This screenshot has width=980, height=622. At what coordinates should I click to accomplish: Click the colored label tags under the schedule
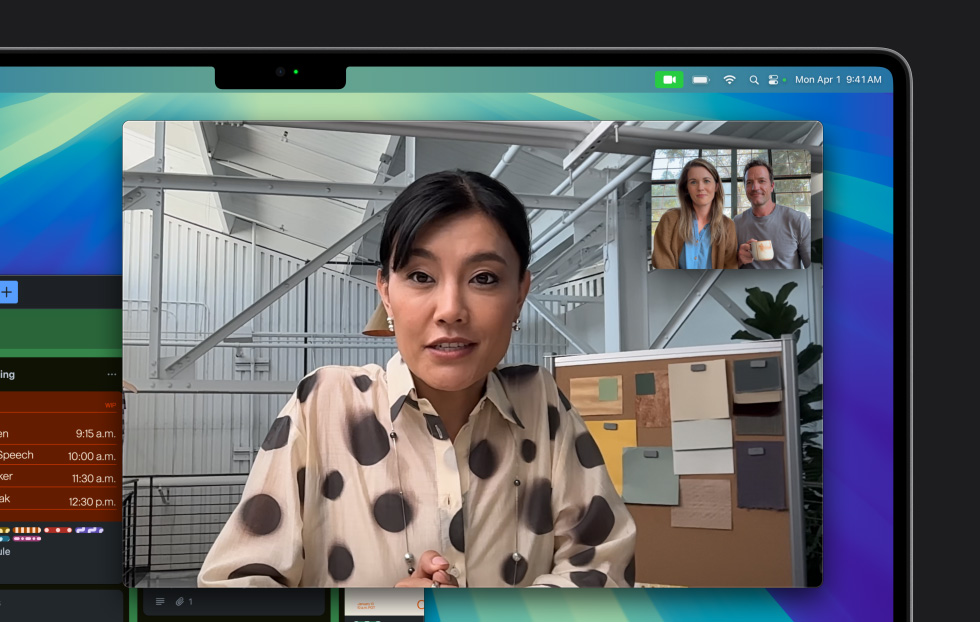pyautogui.click(x=50, y=533)
